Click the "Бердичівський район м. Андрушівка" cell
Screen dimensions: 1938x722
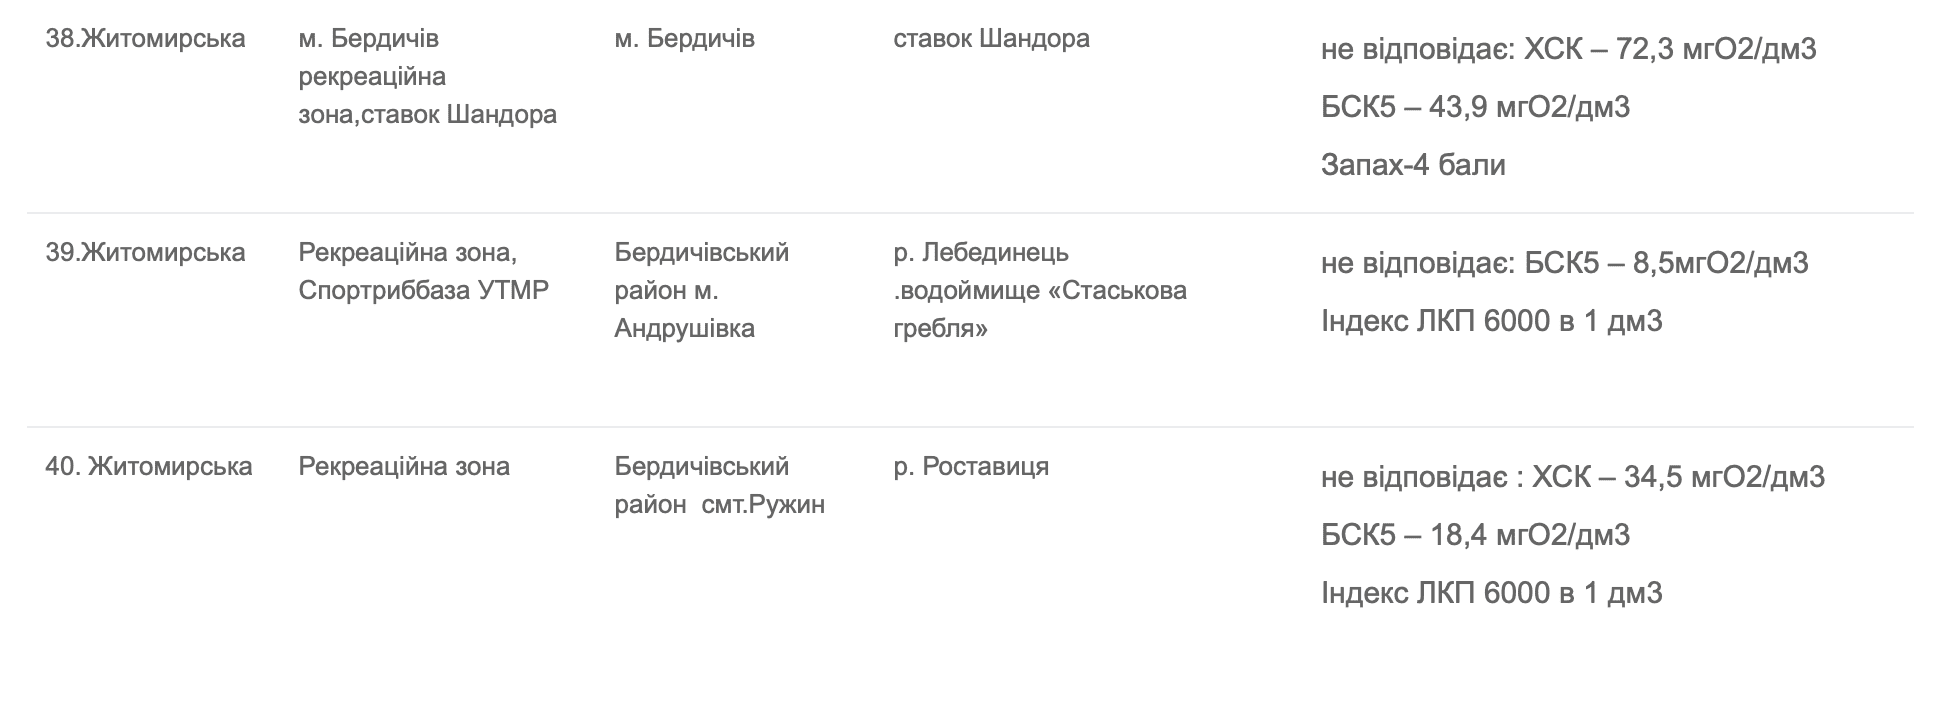pyautogui.click(x=701, y=291)
